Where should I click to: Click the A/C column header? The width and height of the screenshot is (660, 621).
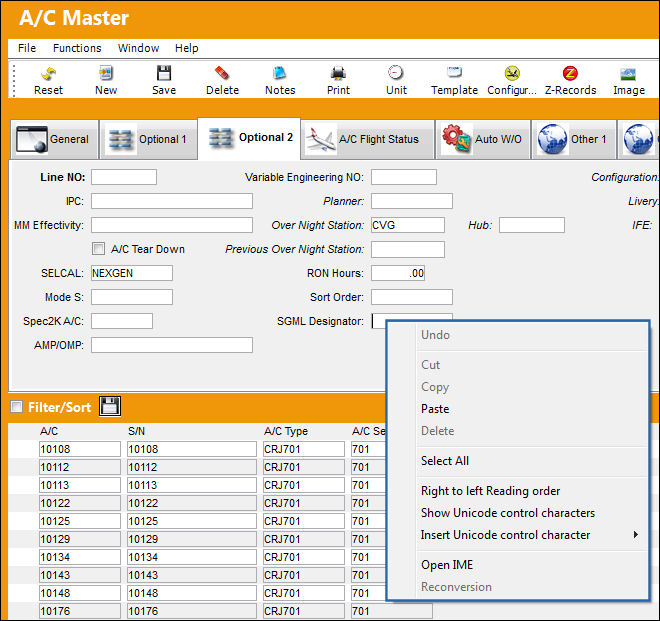(49, 431)
